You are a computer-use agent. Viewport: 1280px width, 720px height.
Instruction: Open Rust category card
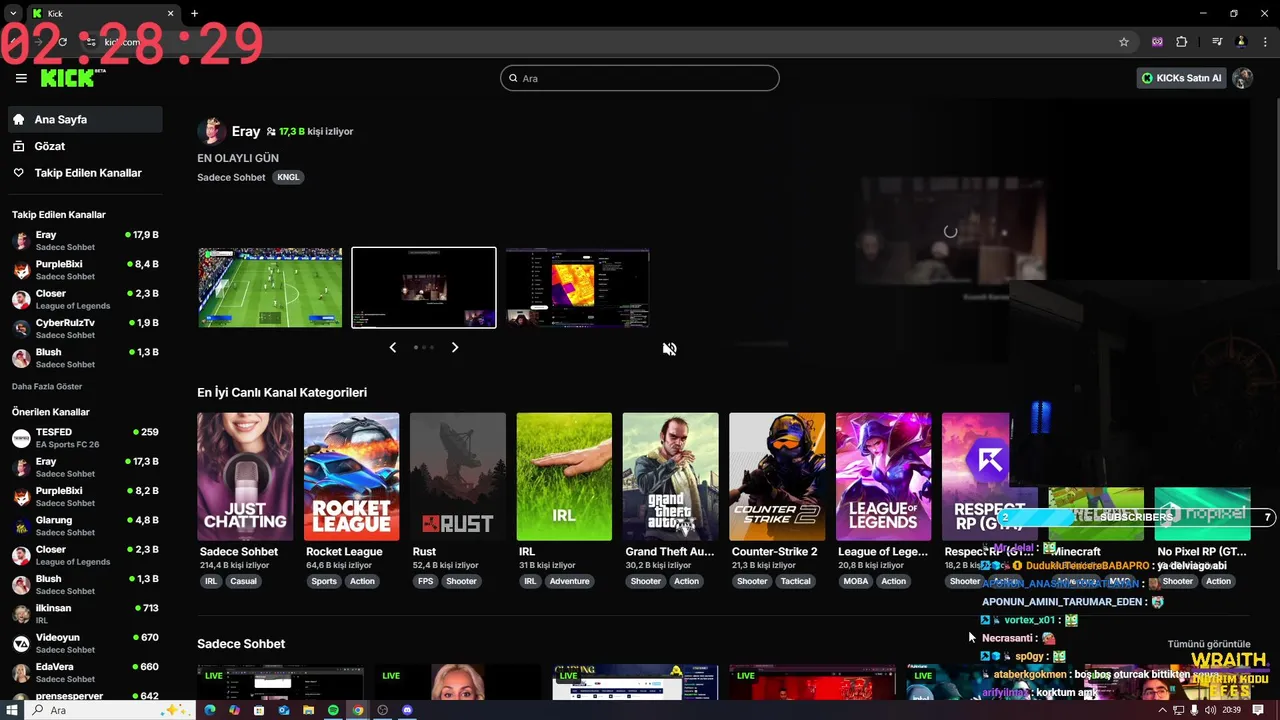458,477
